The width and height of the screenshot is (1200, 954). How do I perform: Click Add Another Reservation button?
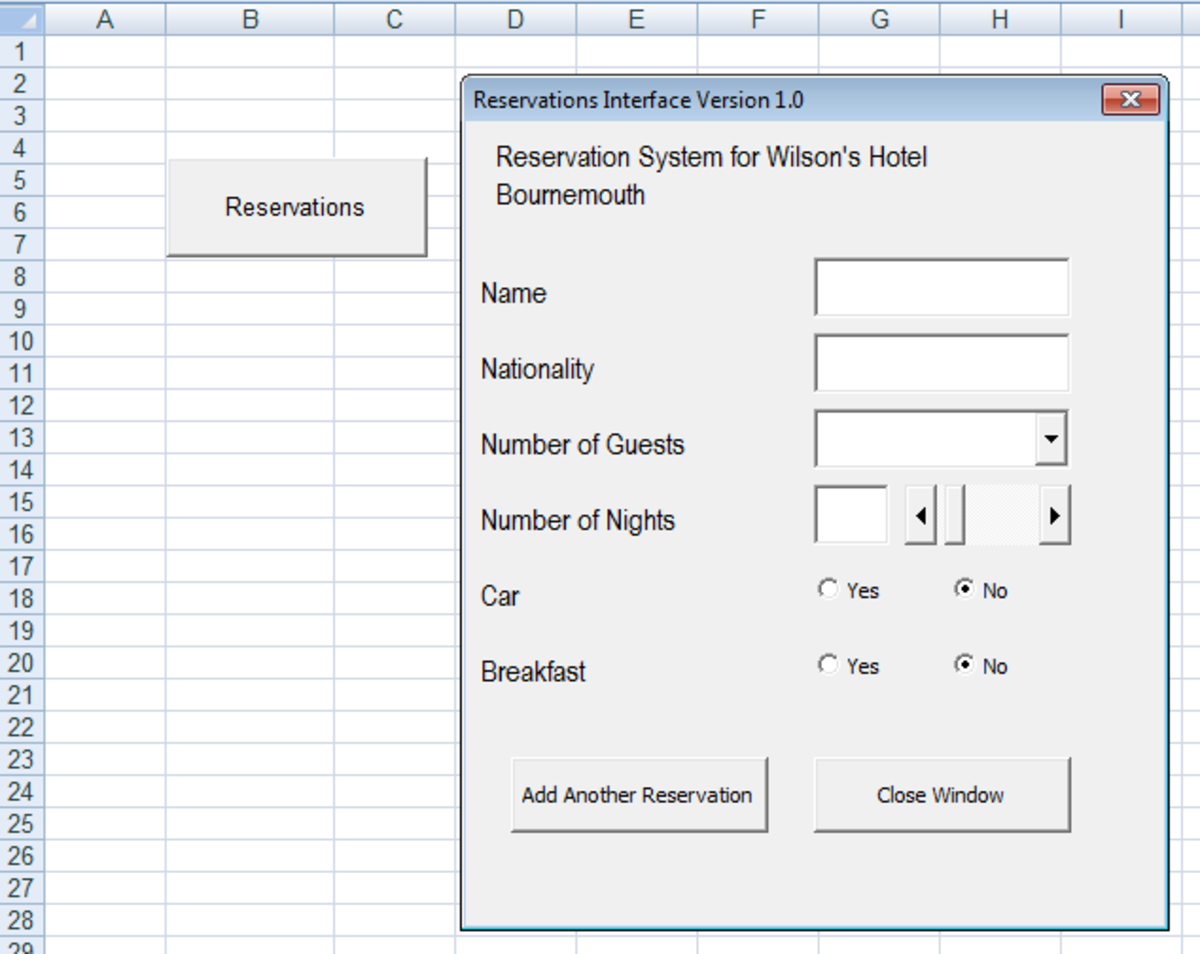(x=638, y=795)
